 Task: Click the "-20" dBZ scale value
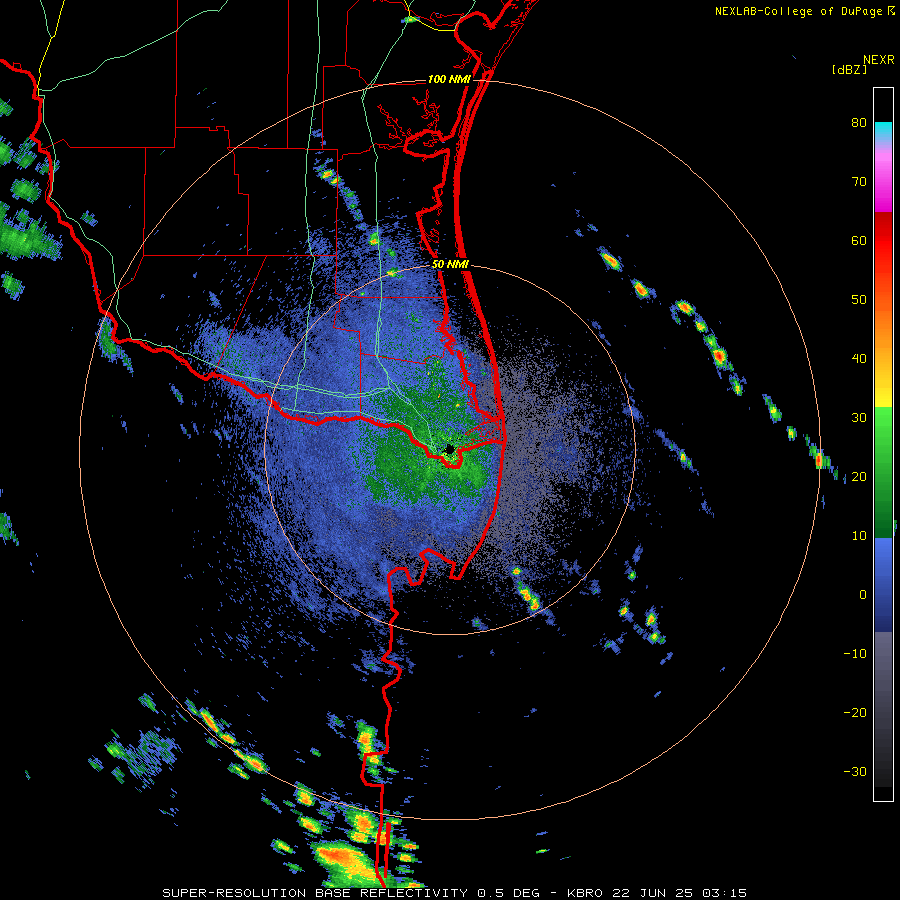click(855, 712)
